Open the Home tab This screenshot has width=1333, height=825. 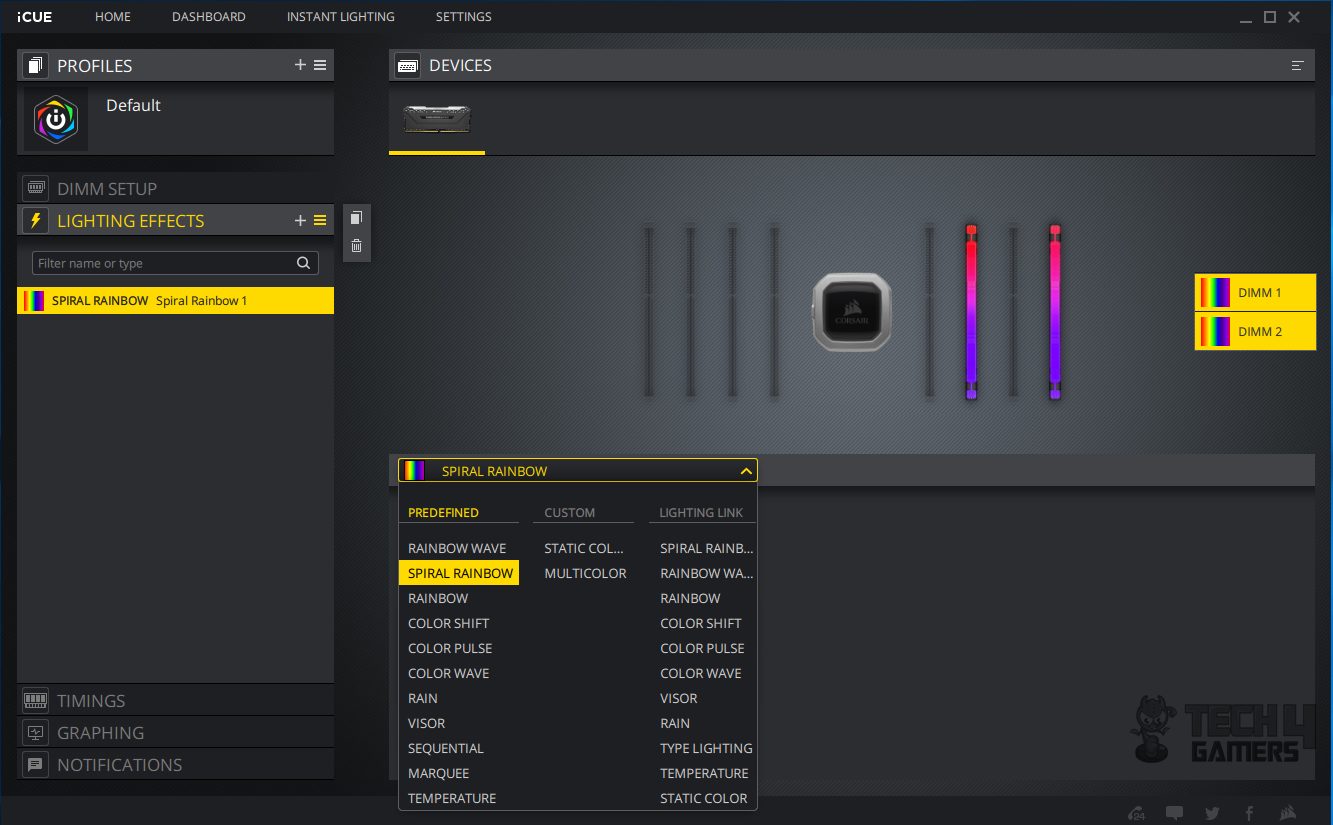(x=113, y=17)
